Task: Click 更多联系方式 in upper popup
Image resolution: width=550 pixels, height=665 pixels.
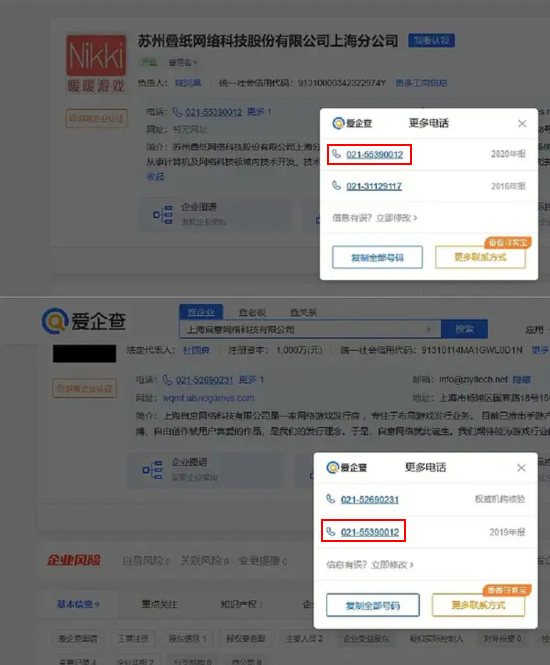Action: point(480,257)
